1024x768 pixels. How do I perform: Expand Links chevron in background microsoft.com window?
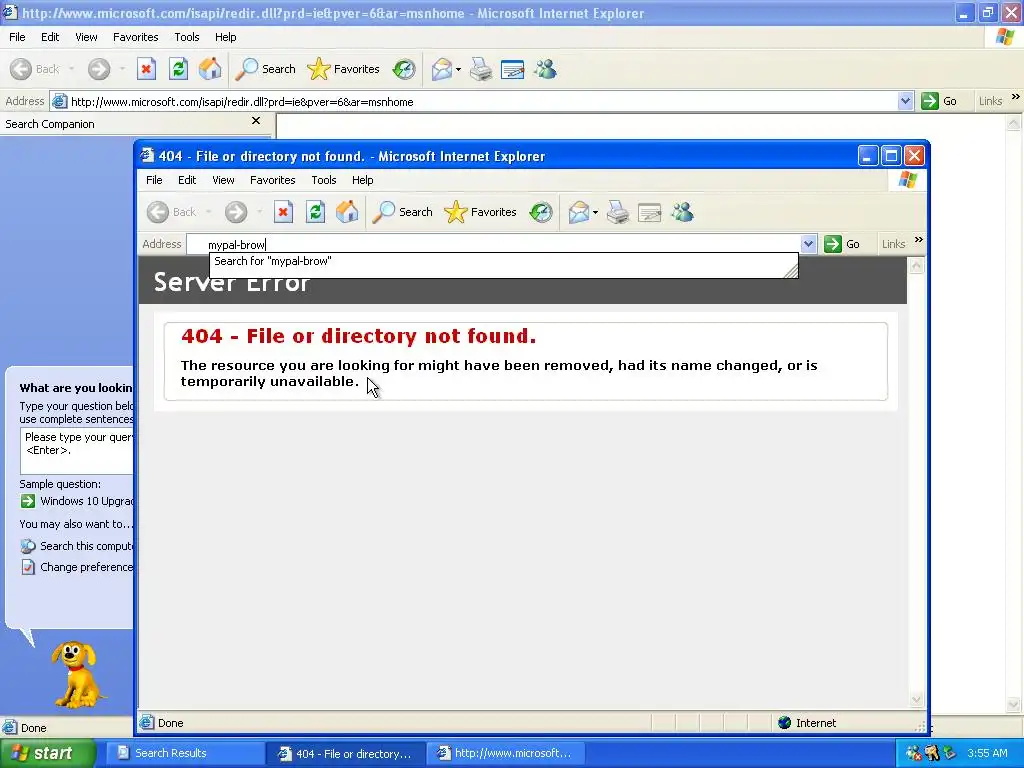click(1016, 97)
